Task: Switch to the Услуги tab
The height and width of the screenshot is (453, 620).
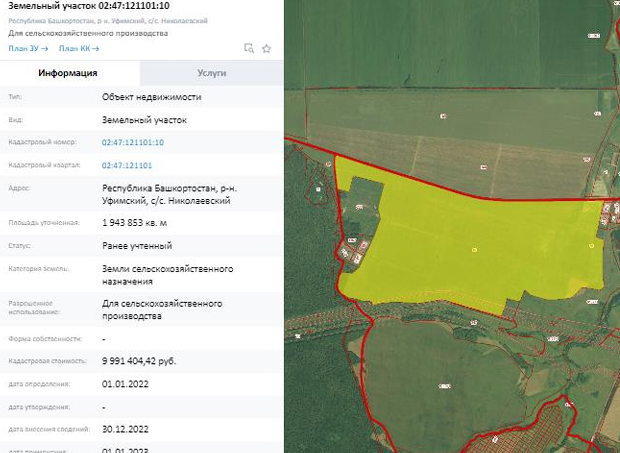Action: point(211,73)
